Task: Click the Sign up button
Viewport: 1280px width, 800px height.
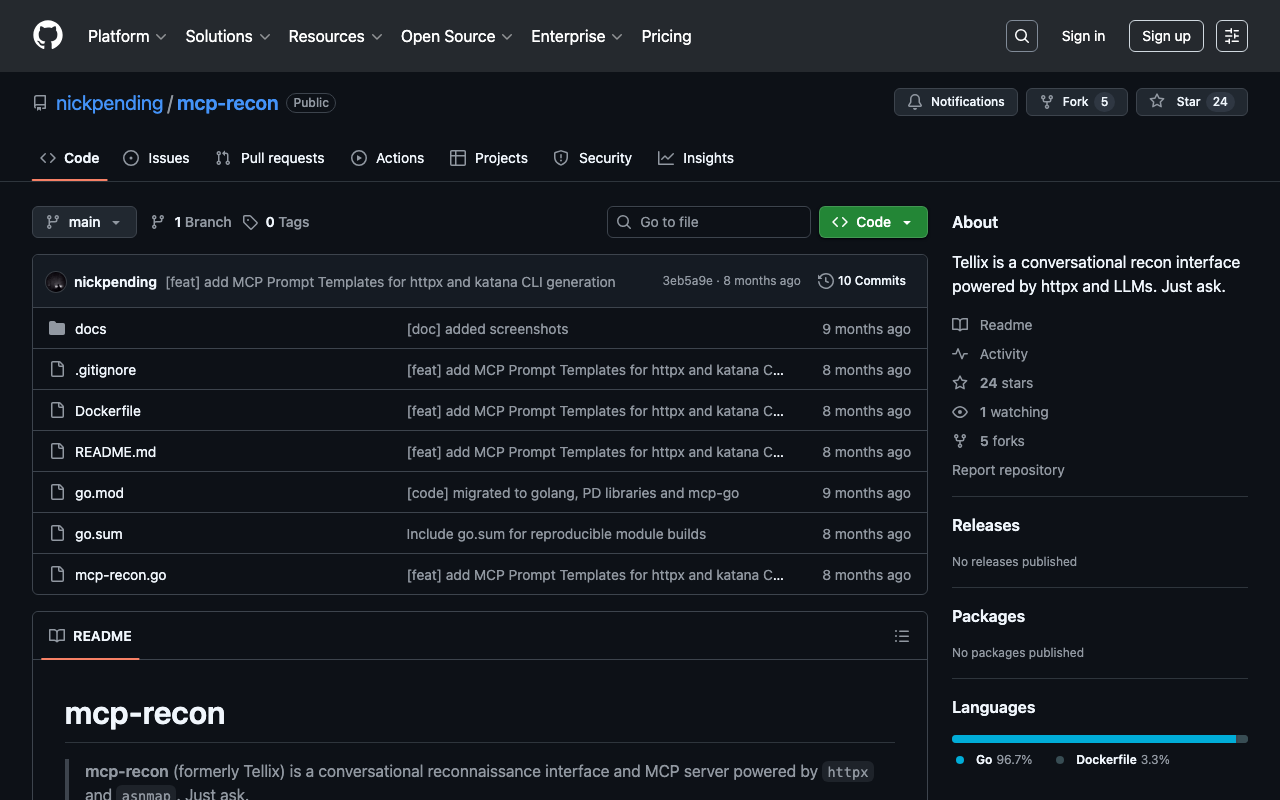Action: pos(1166,36)
